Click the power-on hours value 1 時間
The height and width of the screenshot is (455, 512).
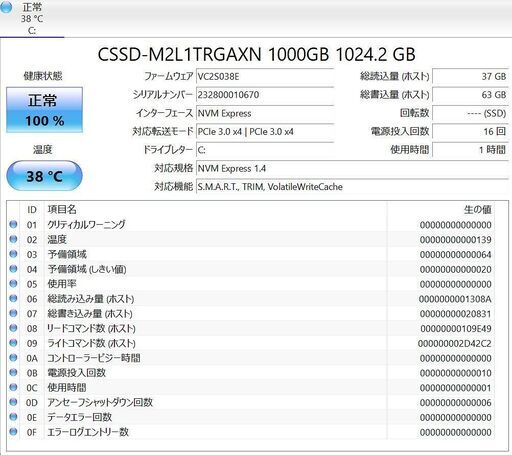(x=470, y=150)
